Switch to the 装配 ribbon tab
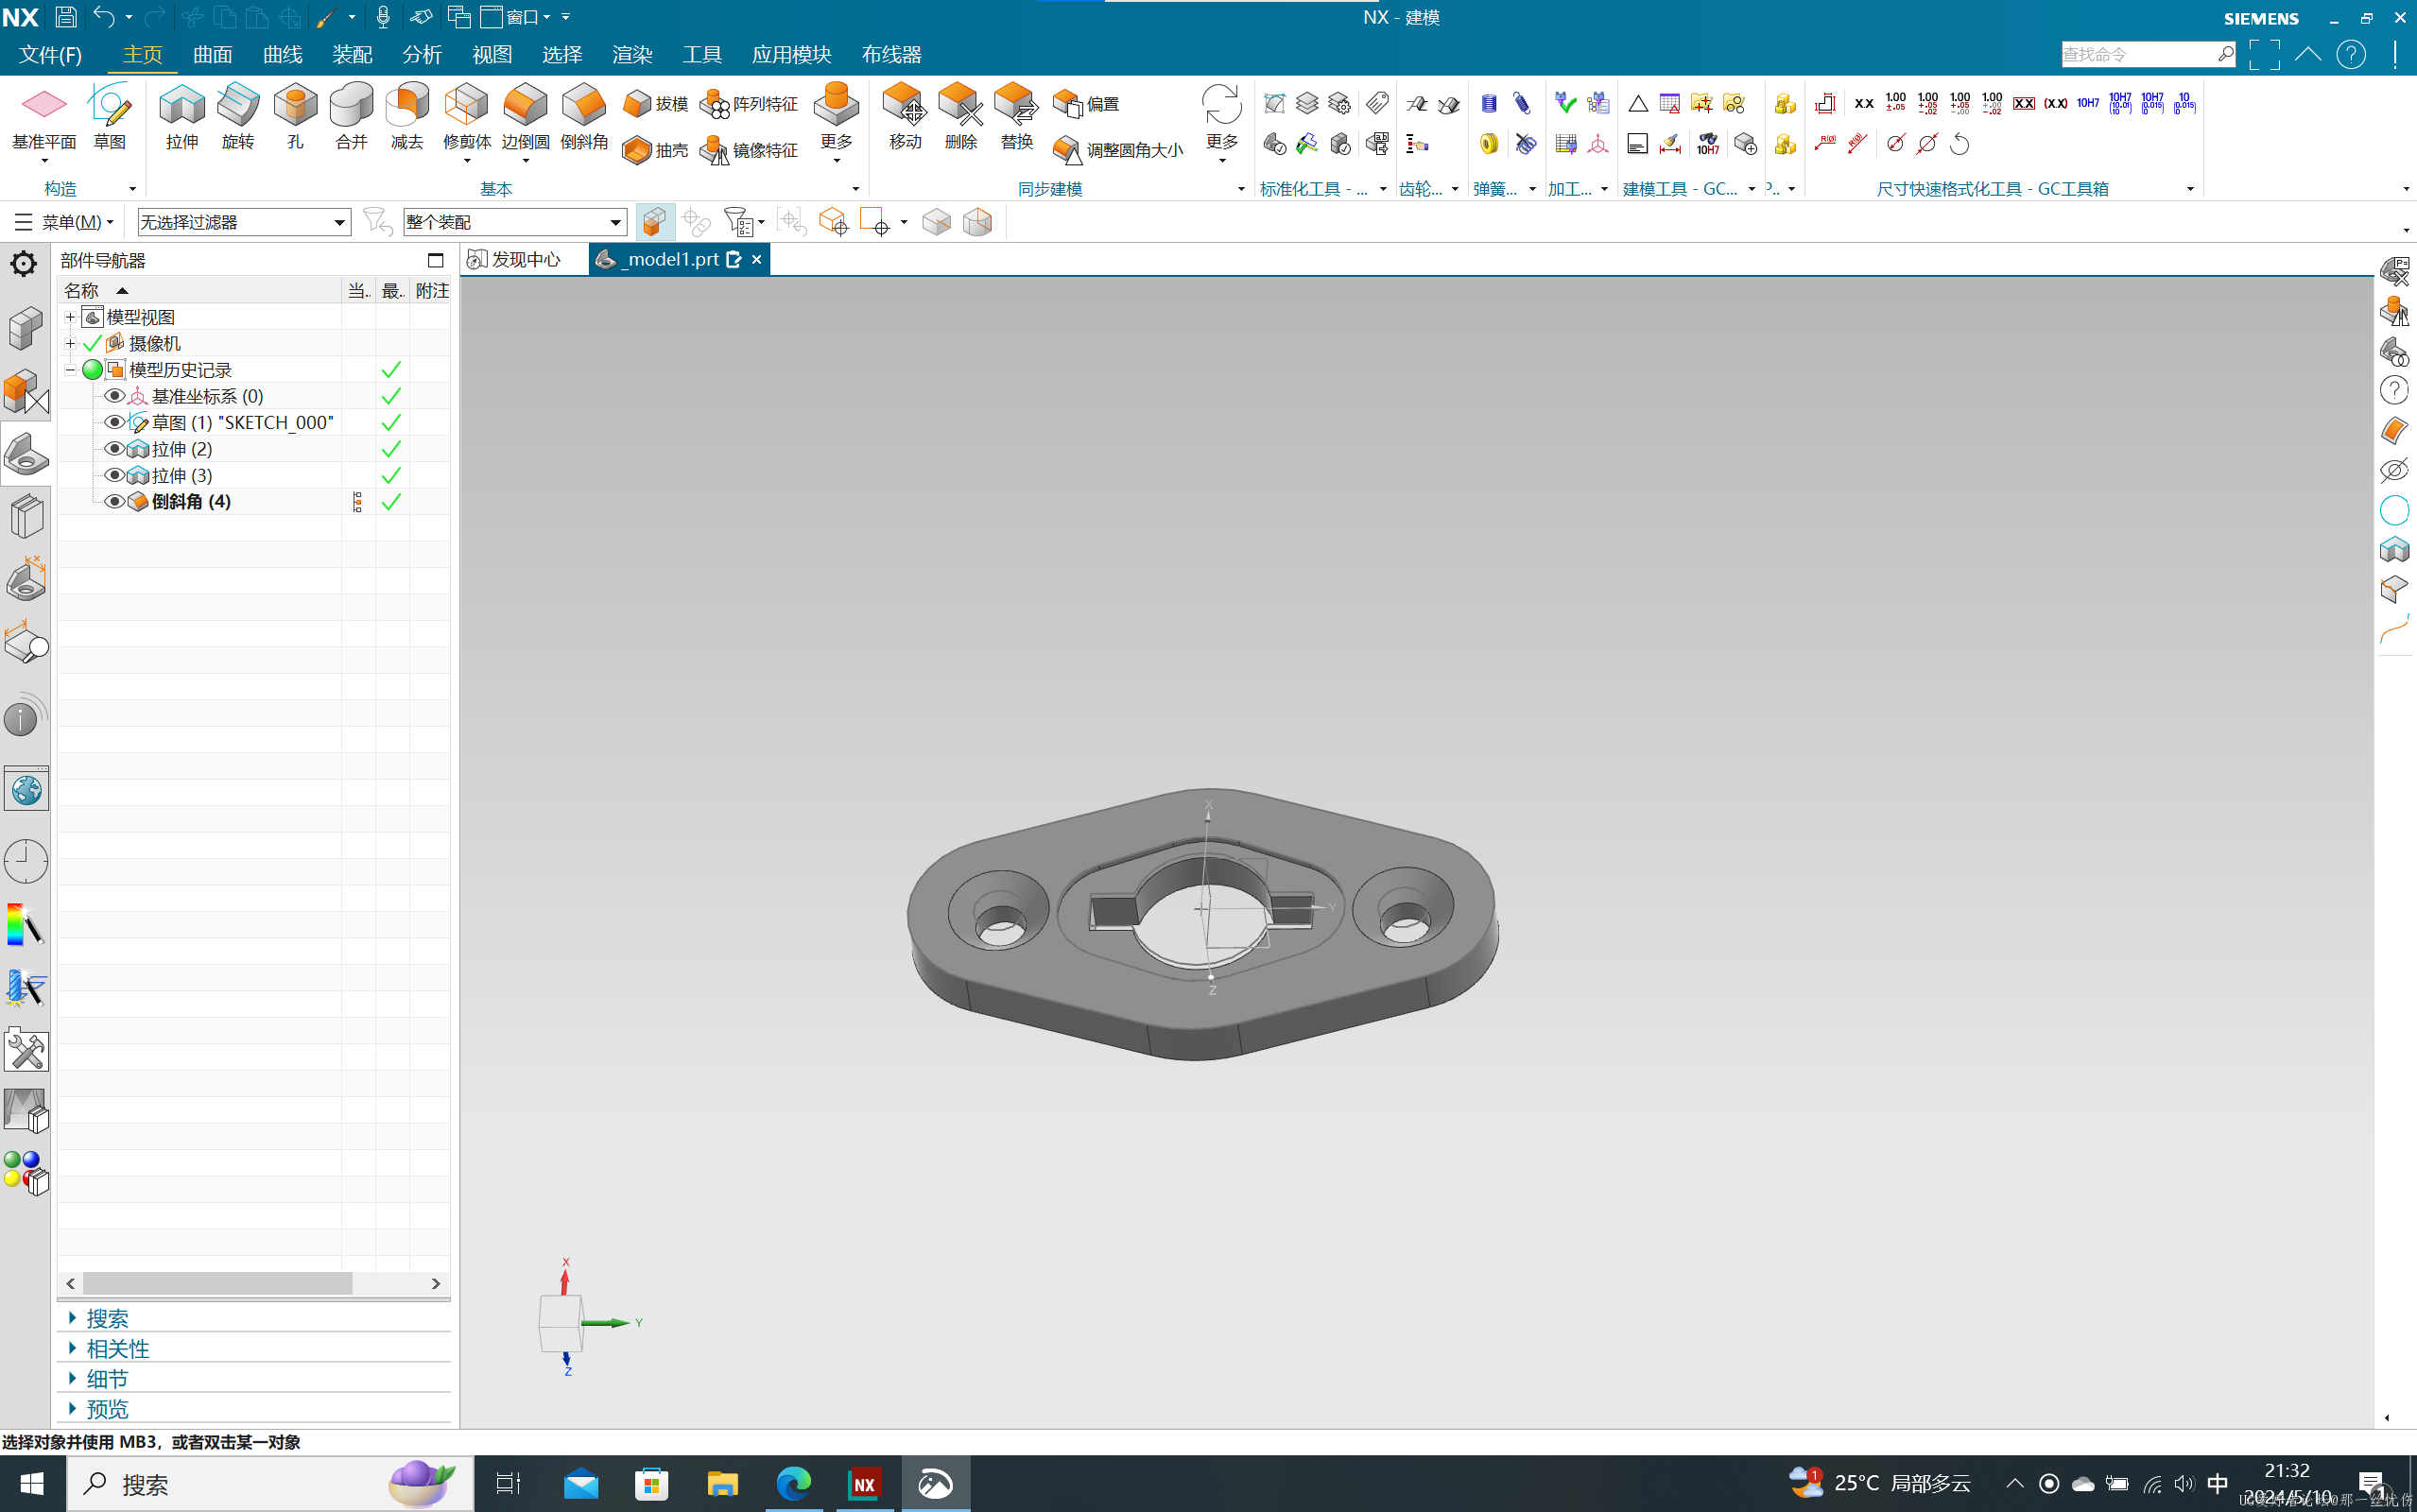The width and height of the screenshot is (2417, 1512). click(x=352, y=55)
